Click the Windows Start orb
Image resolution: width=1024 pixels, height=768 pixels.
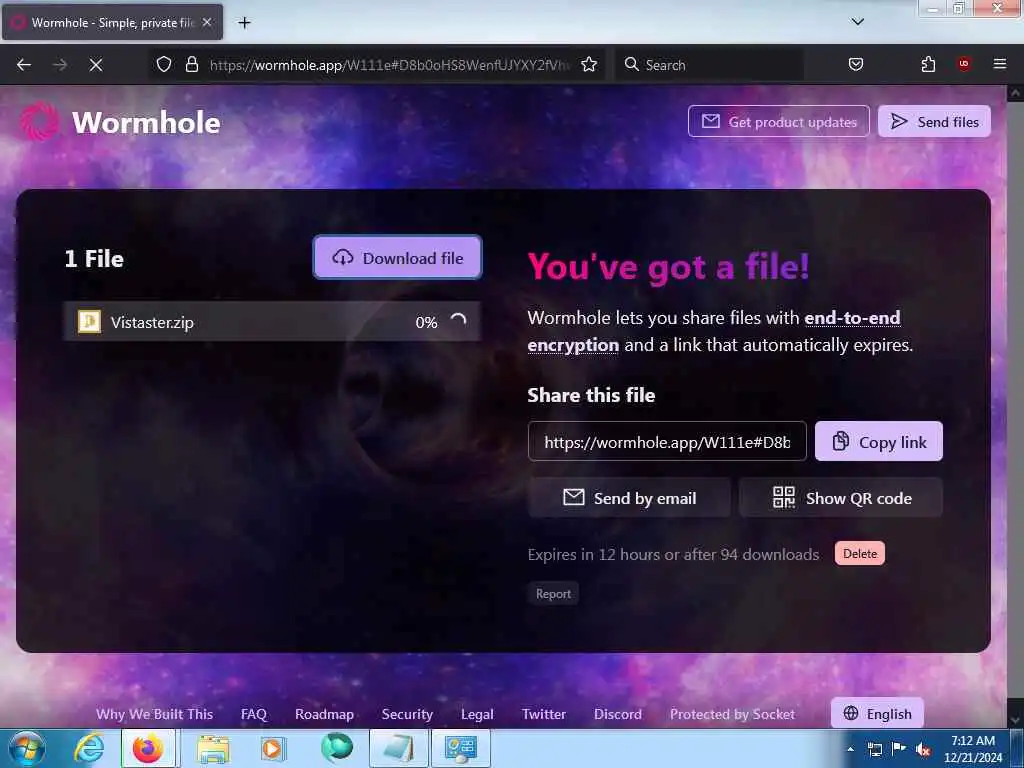point(26,748)
